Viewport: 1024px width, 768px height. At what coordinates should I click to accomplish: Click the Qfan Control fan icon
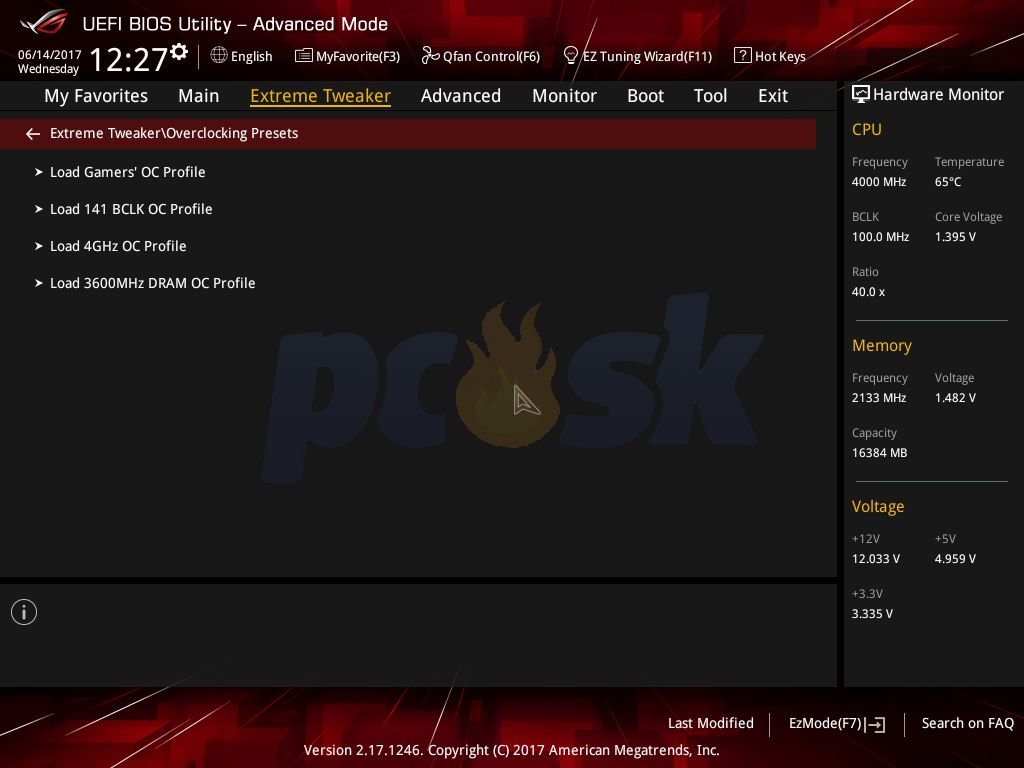(430, 56)
